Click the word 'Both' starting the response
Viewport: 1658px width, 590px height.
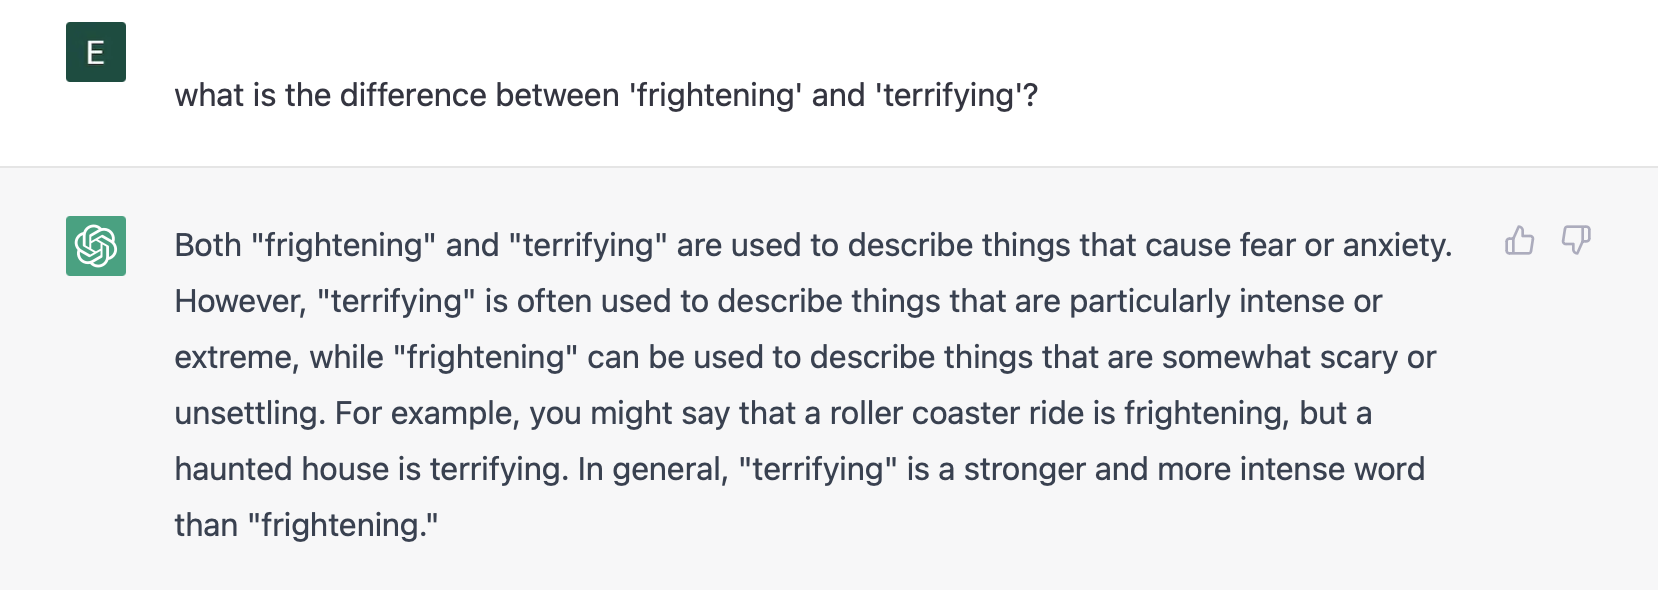click(208, 245)
